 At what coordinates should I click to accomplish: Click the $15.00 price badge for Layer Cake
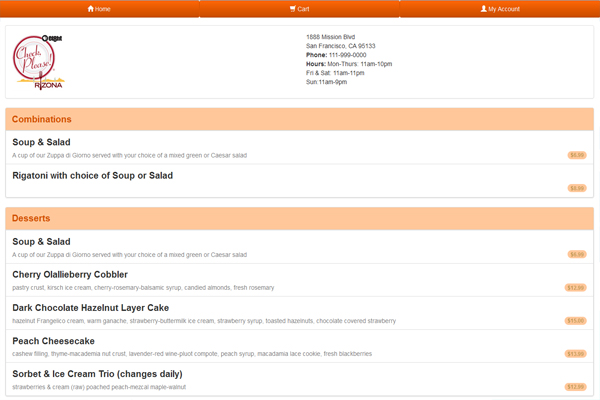click(x=575, y=321)
